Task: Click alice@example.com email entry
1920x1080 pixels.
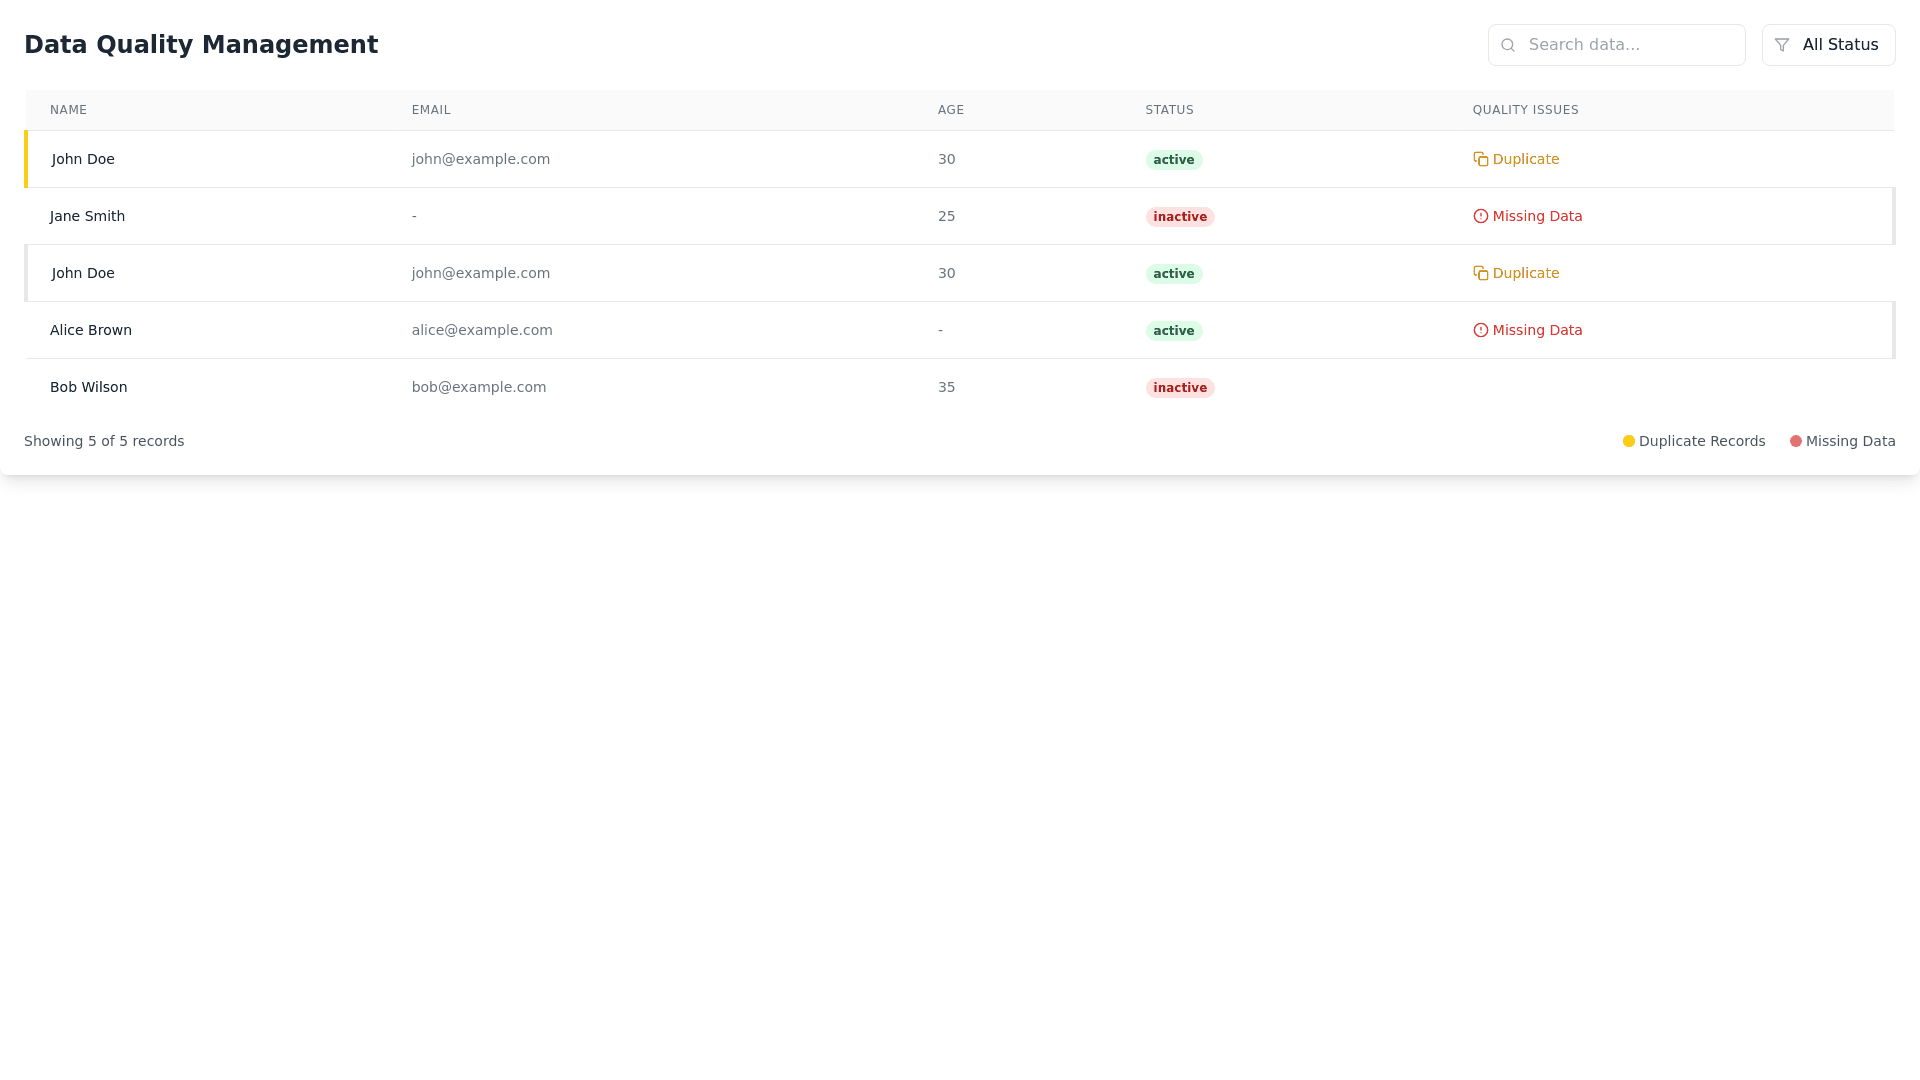Action: (482, 330)
